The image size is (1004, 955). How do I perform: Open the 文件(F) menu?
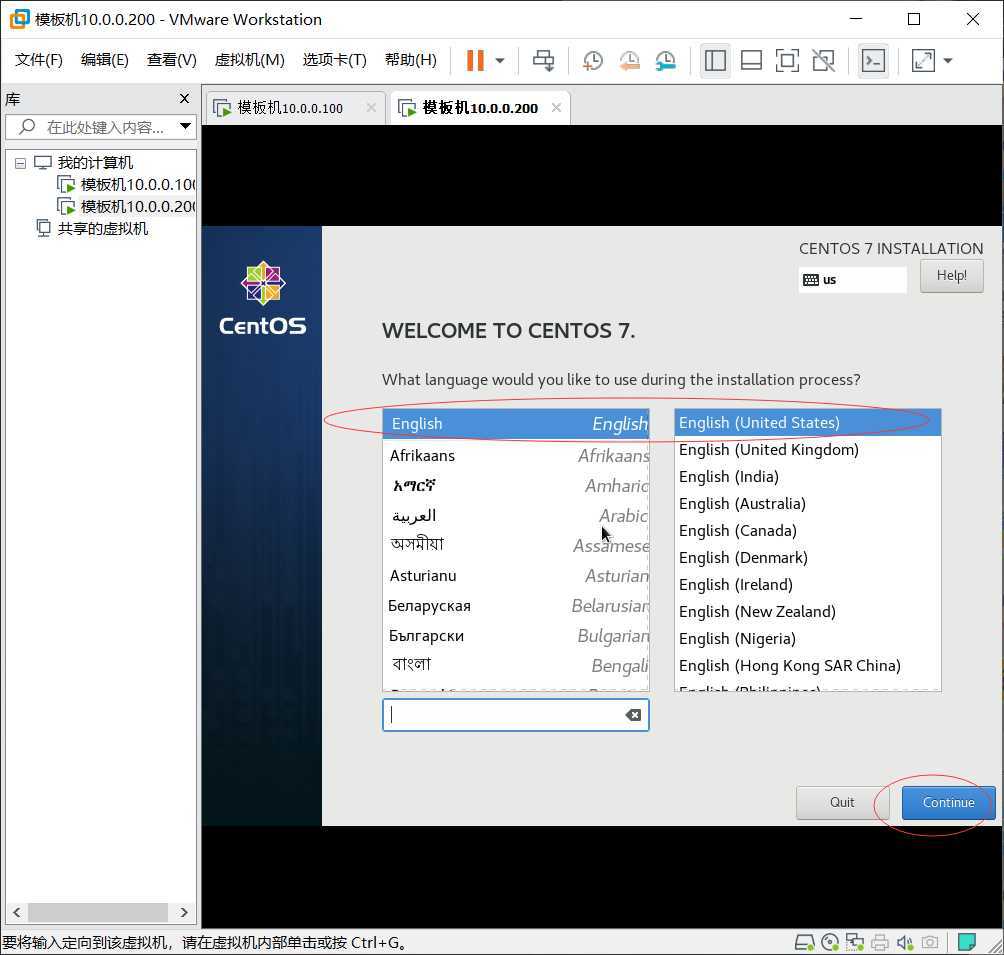click(39, 60)
